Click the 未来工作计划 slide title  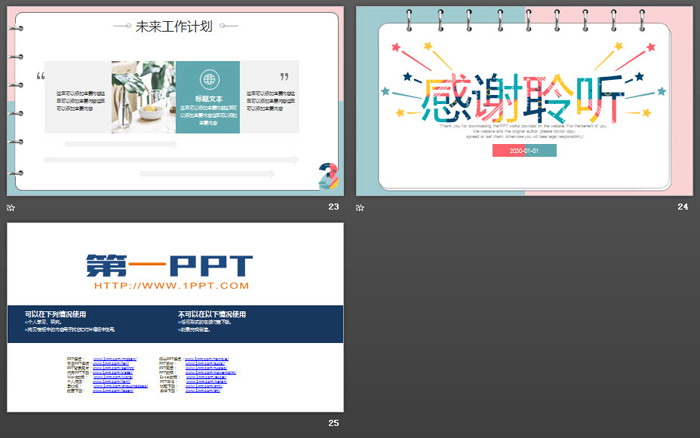(x=177, y=26)
